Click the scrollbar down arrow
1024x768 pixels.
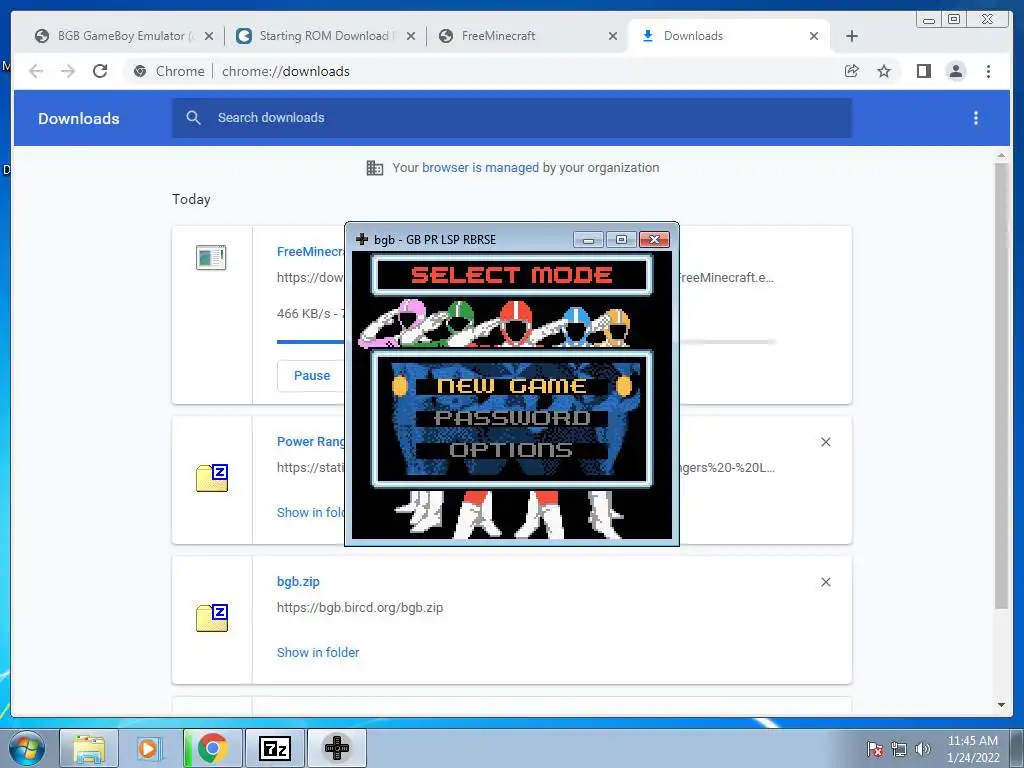coord(1001,705)
